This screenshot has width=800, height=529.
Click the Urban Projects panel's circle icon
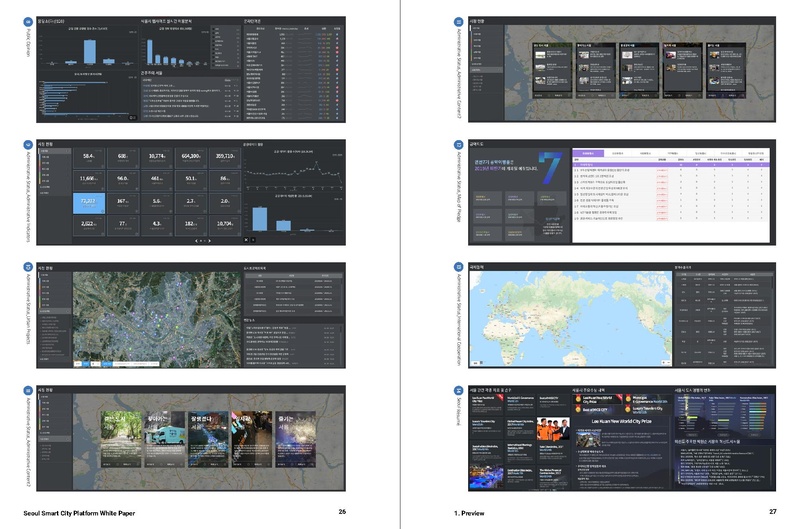point(28,268)
